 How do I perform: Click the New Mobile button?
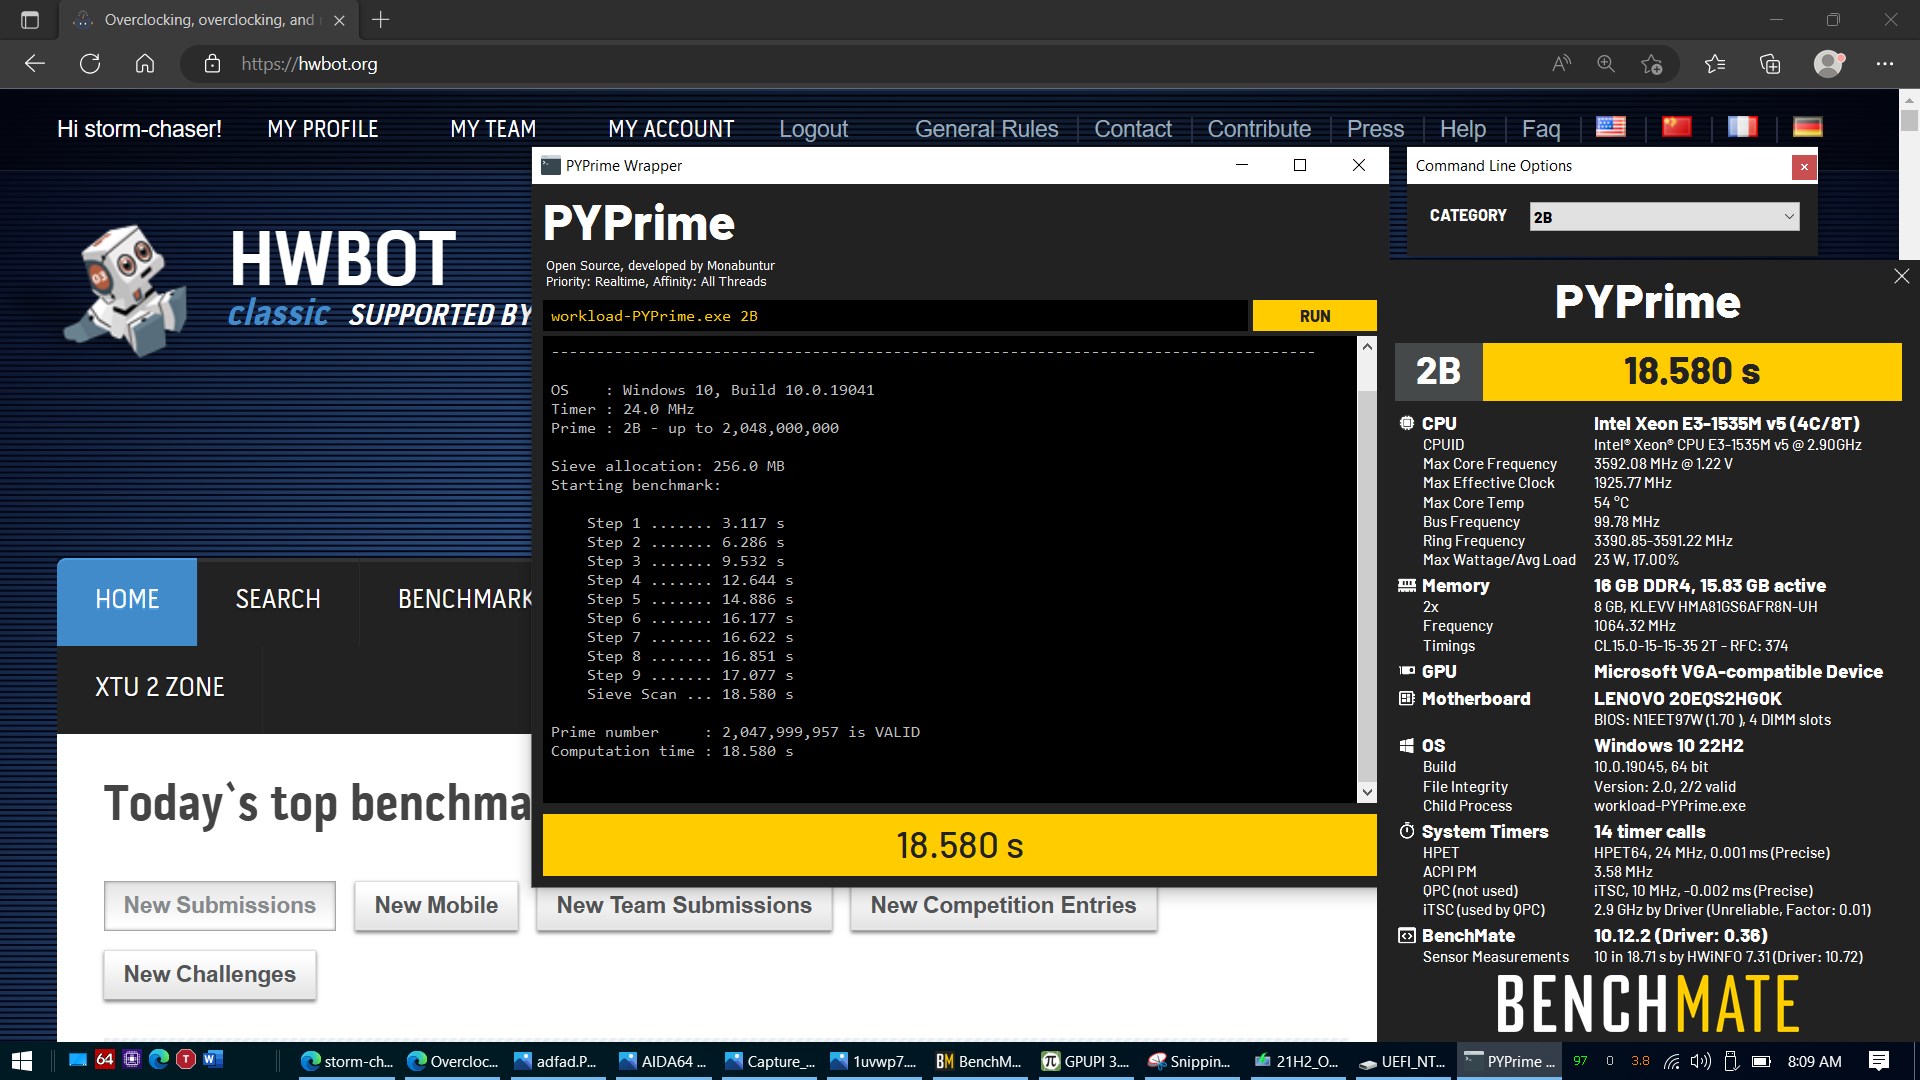tap(436, 906)
